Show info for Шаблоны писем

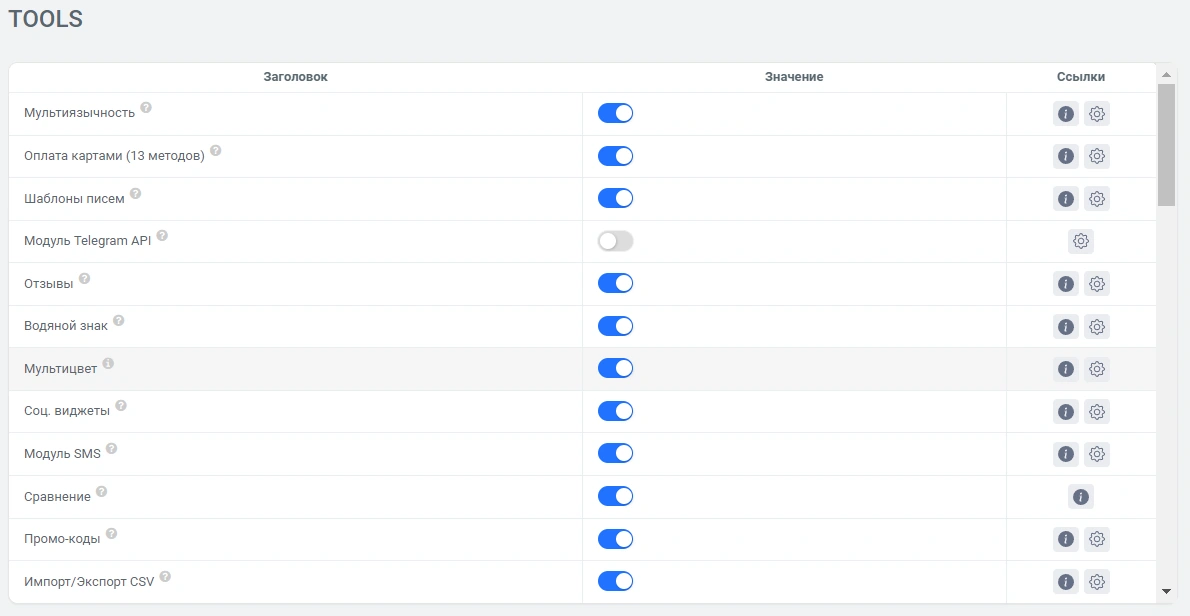(1065, 199)
